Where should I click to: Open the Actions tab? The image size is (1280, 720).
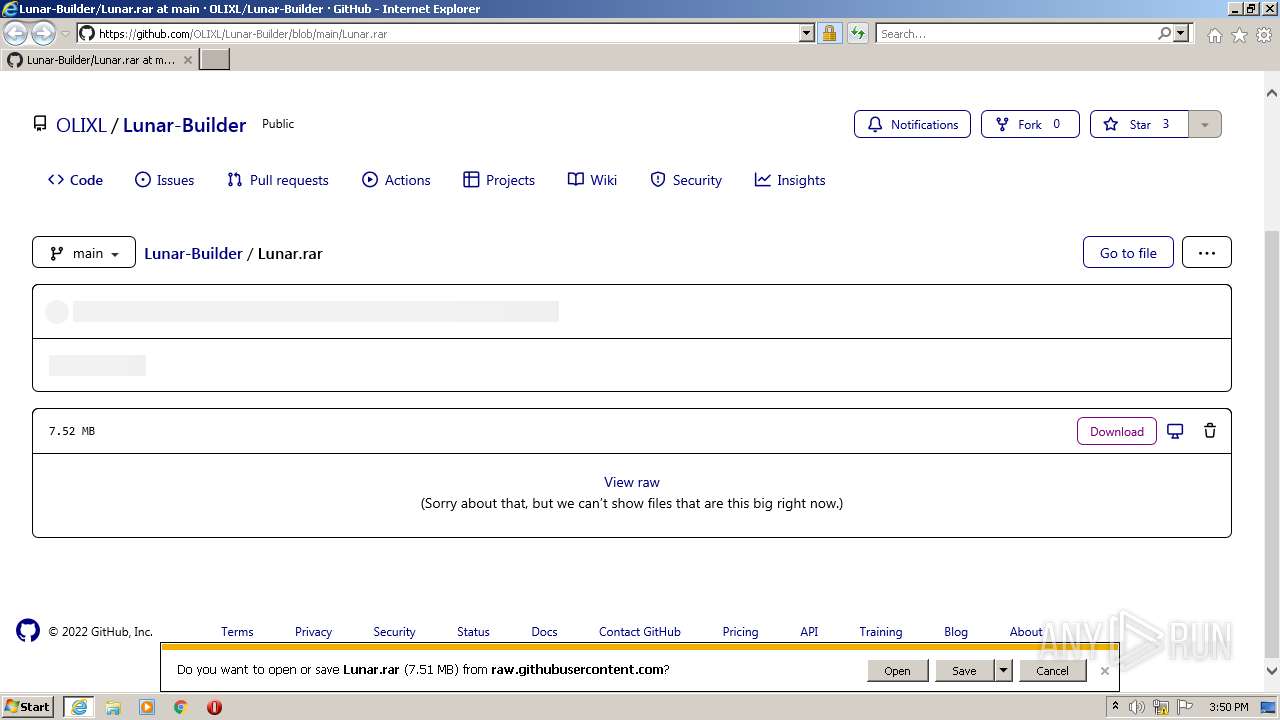tap(396, 180)
